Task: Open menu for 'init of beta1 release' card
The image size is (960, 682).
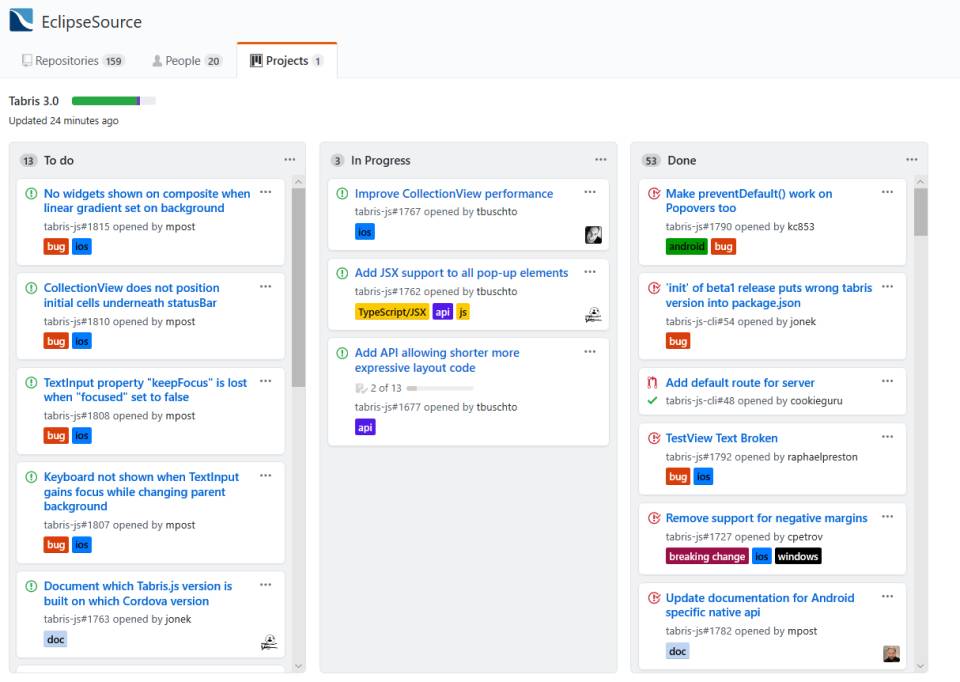Action: coord(888,287)
